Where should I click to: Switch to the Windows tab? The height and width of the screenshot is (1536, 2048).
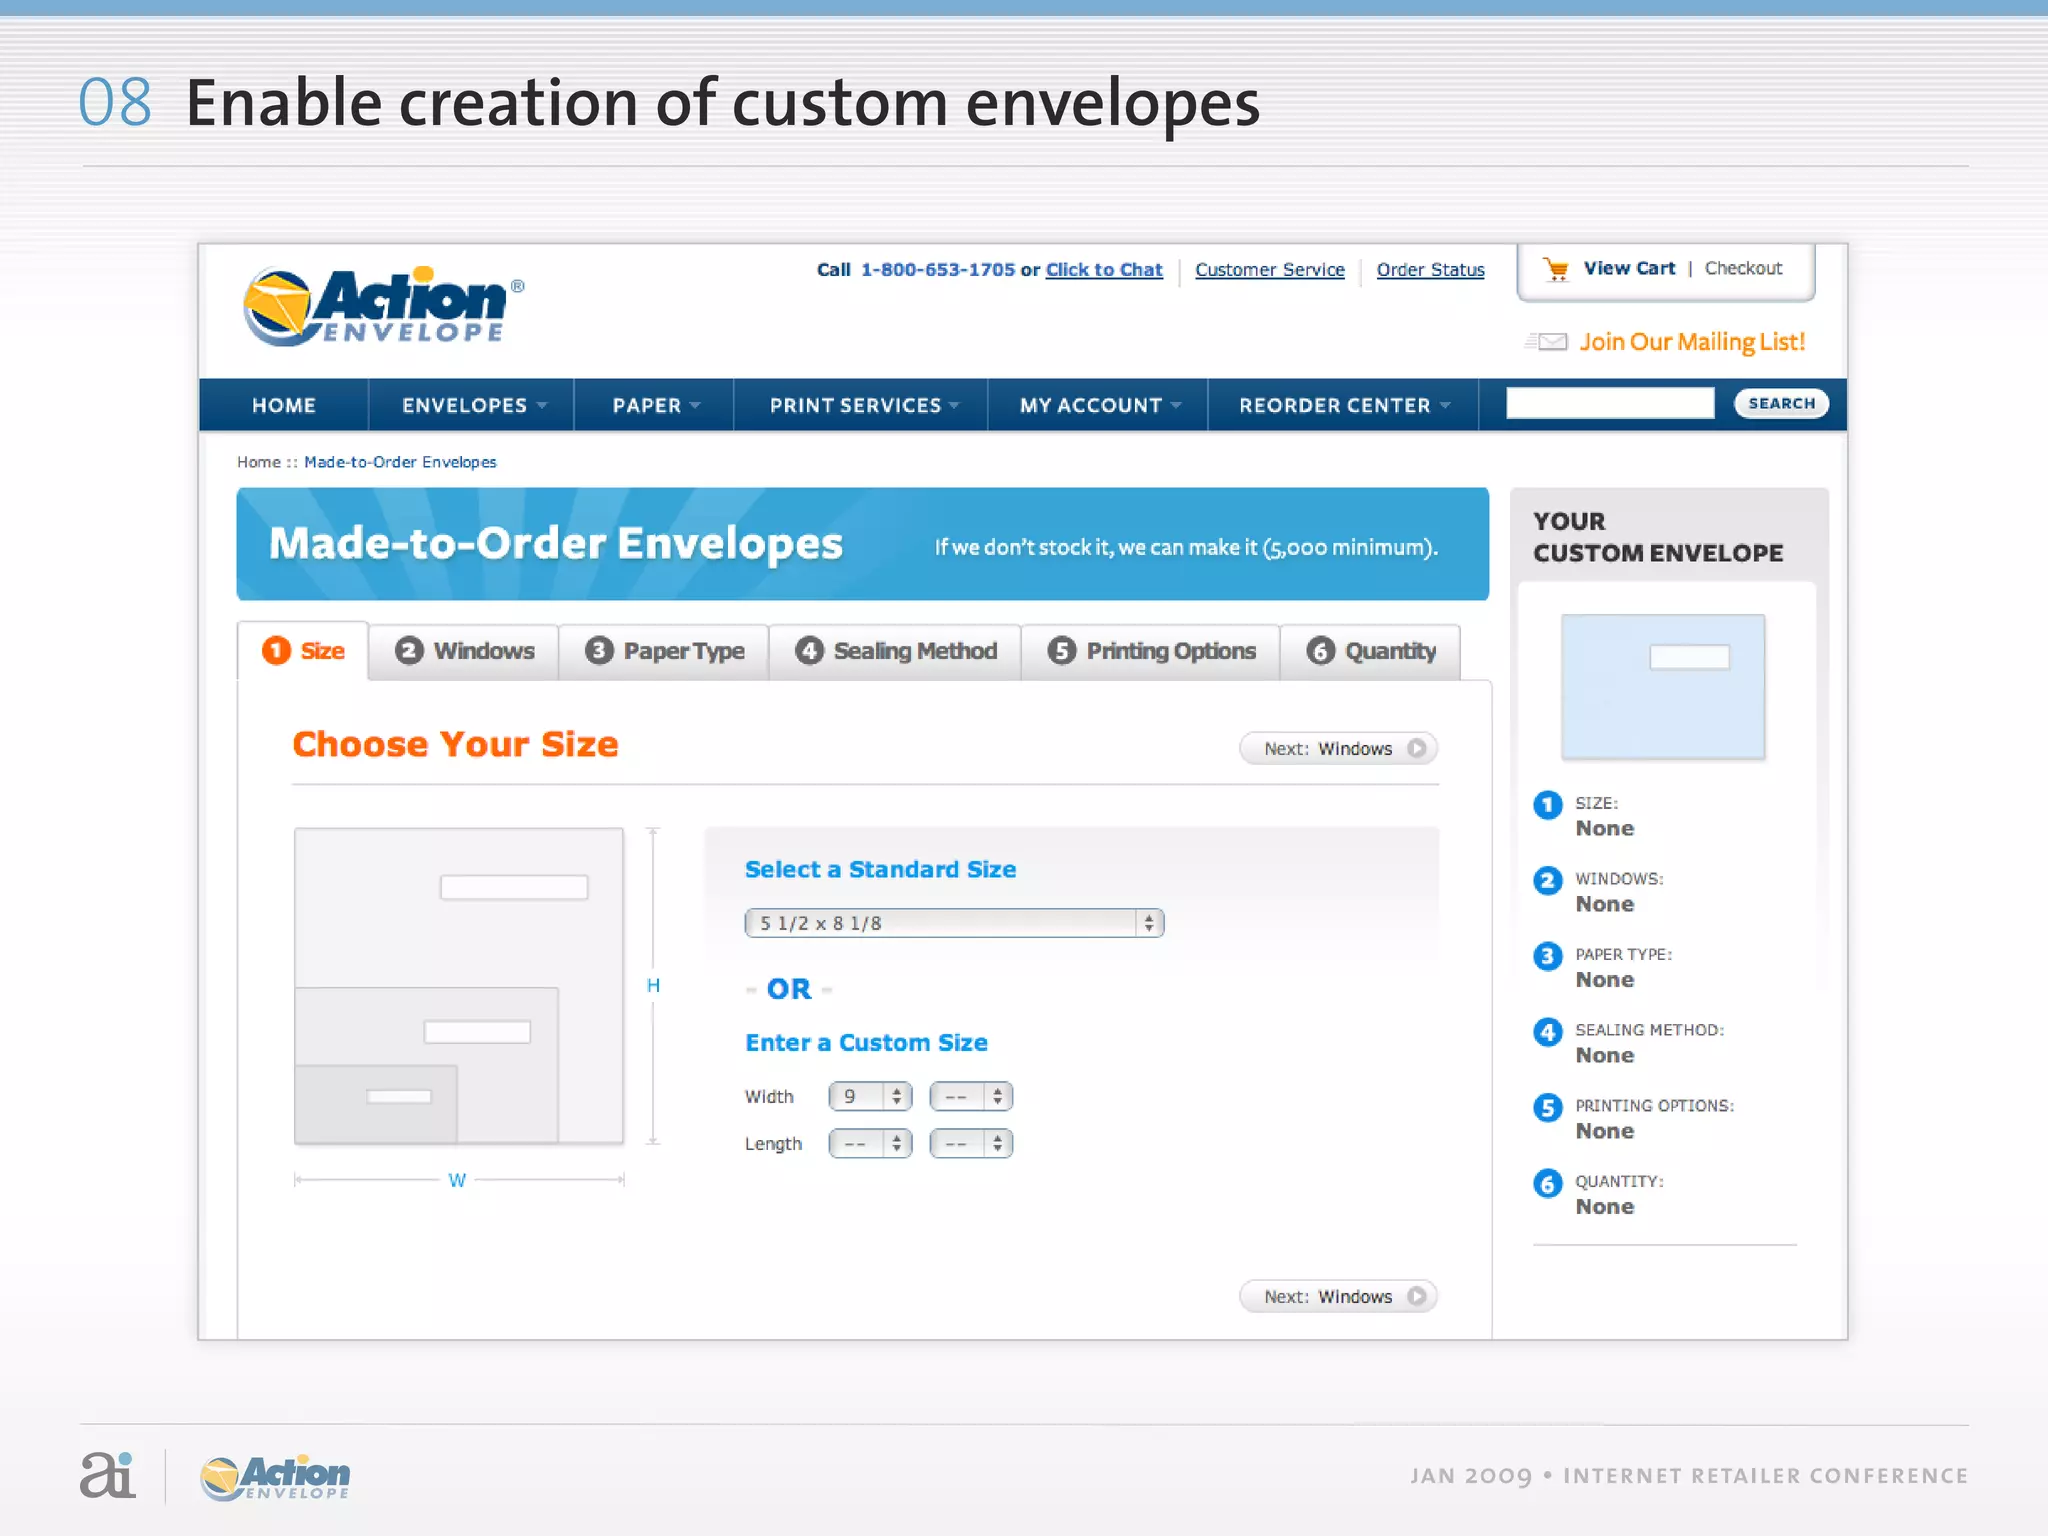click(x=464, y=652)
